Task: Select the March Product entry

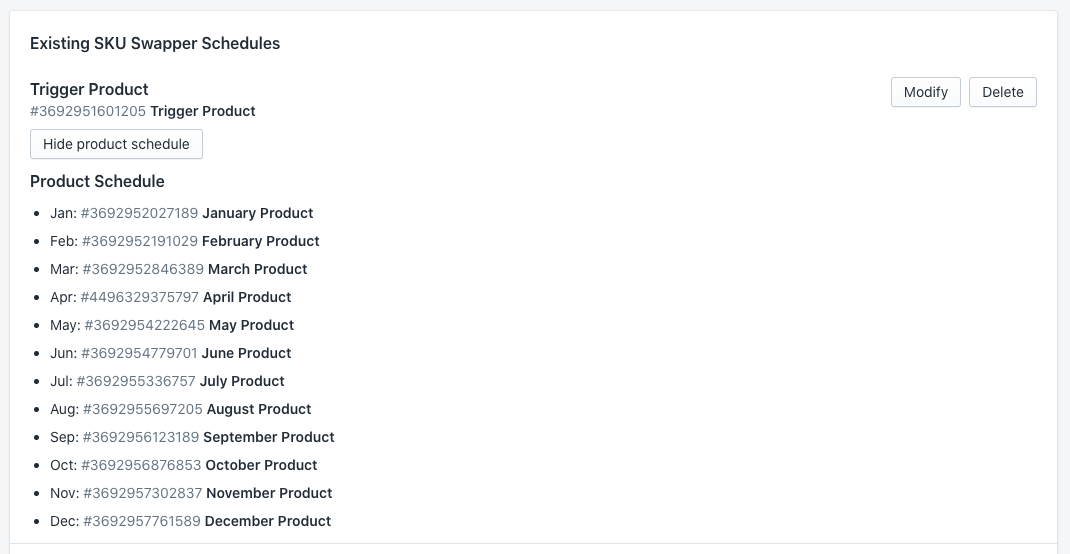Action: pos(257,269)
